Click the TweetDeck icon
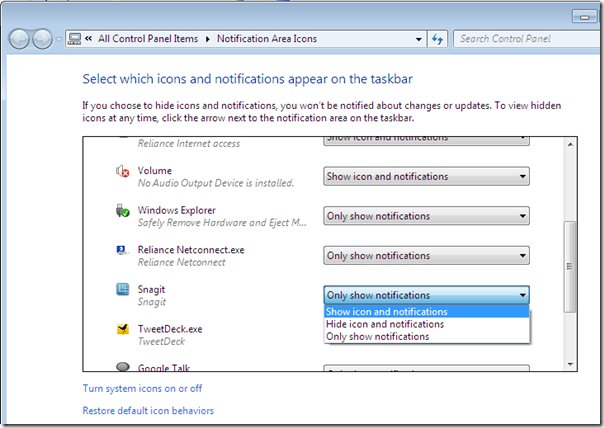Screen dimensions: 604x428 tap(122, 329)
